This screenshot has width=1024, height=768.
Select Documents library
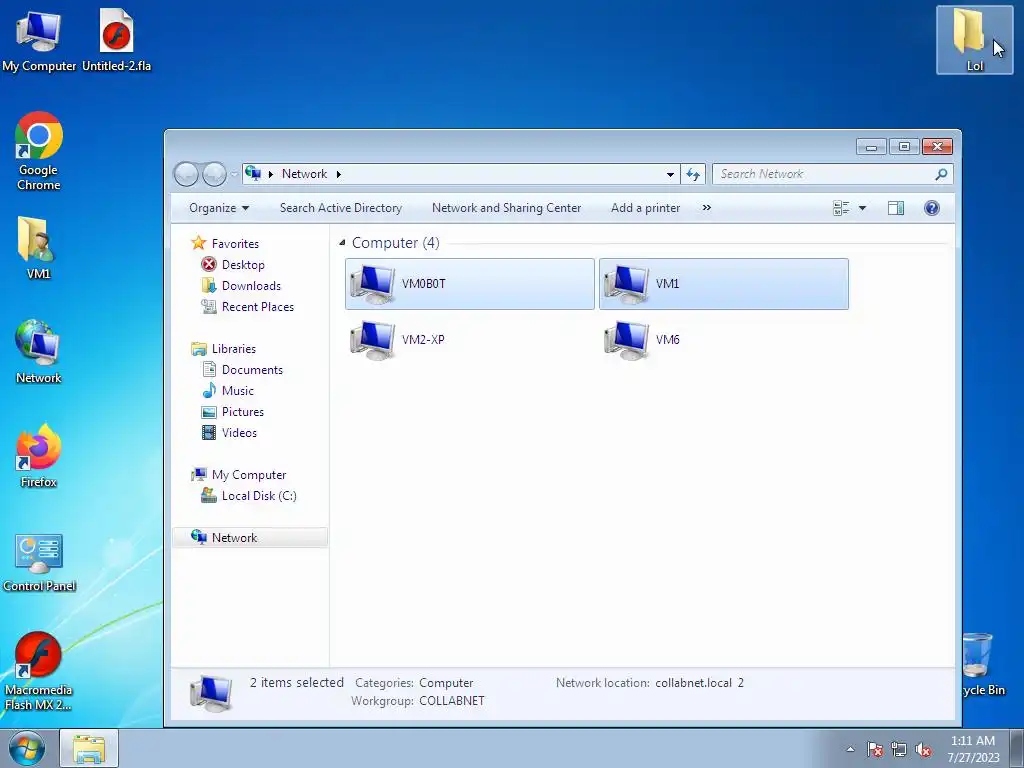(x=252, y=370)
